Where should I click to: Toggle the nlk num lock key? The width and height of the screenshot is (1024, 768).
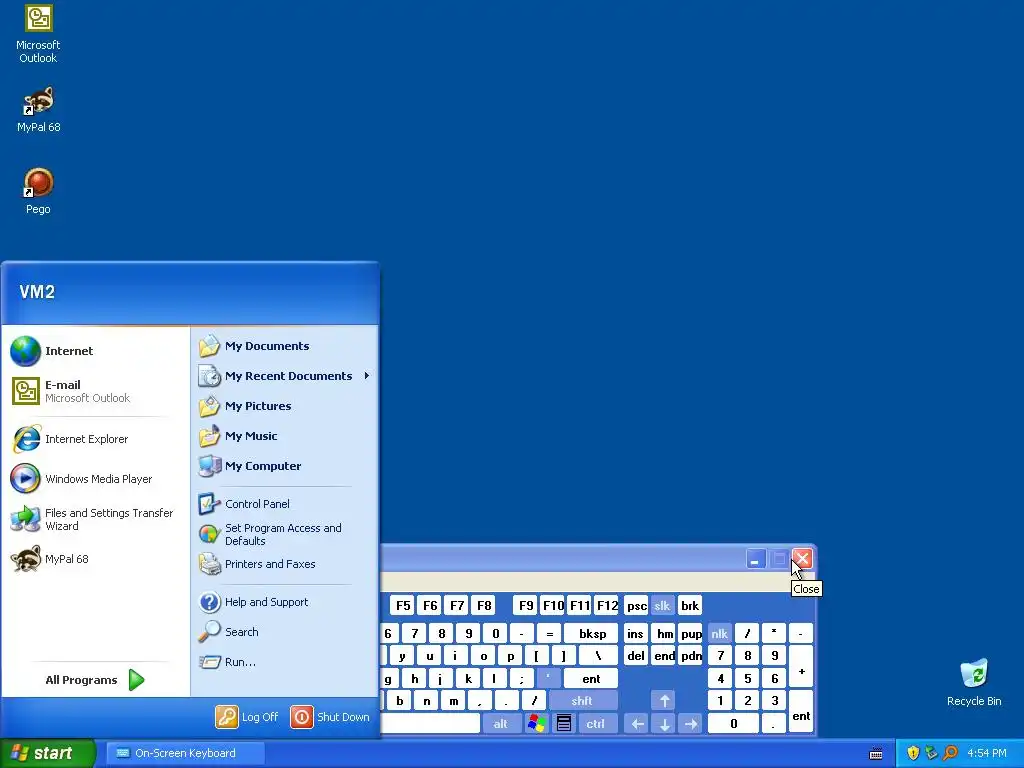pyautogui.click(x=719, y=633)
